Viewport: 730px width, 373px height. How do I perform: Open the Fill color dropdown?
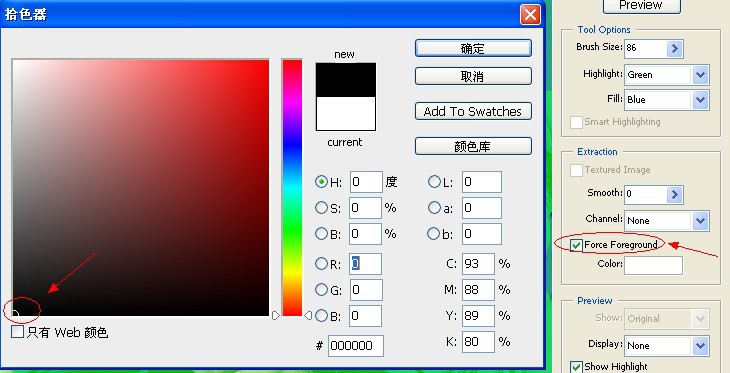(700, 100)
